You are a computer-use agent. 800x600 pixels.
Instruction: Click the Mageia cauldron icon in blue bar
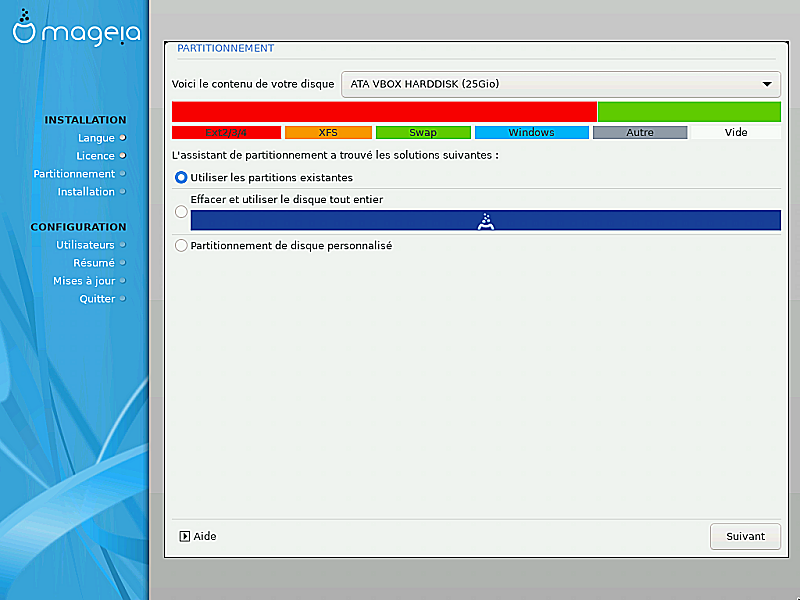tap(485, 221)
